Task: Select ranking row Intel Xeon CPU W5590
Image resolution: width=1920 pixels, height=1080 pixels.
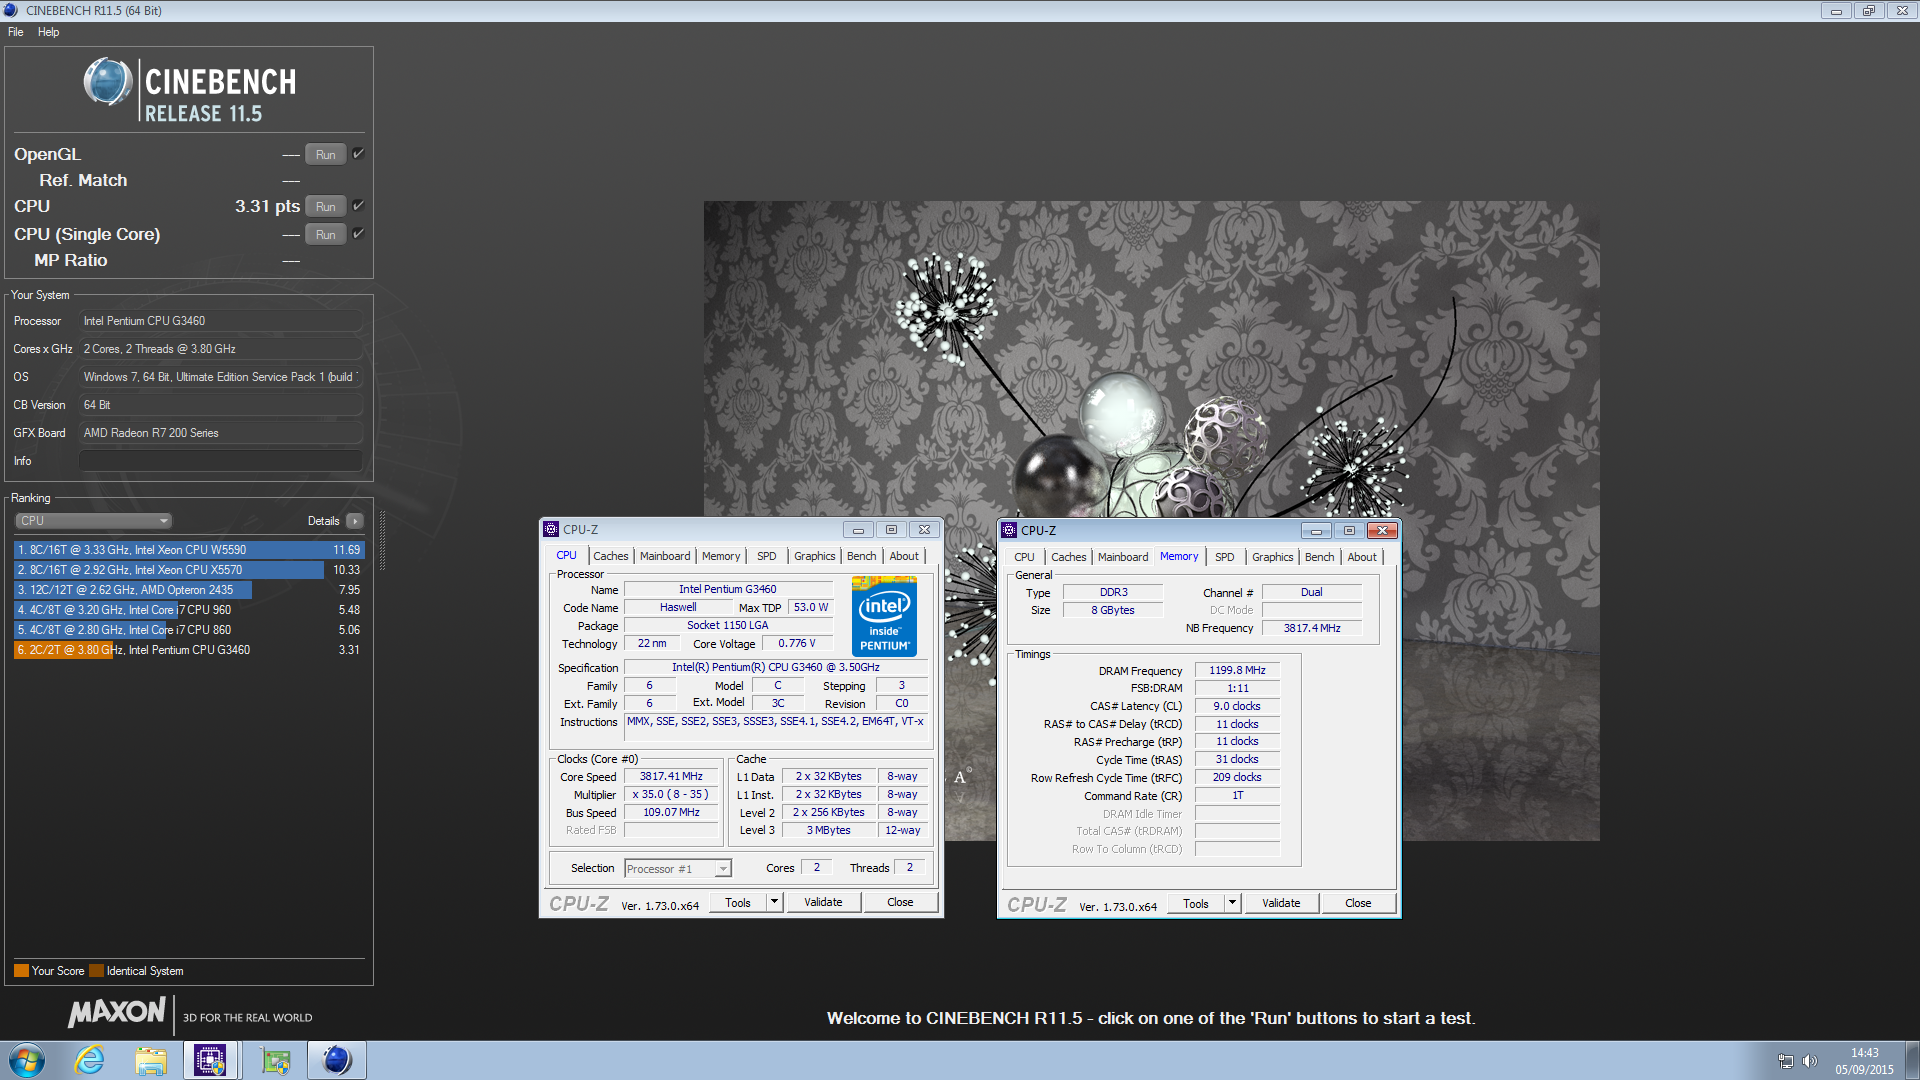Action: pos(188,550)
